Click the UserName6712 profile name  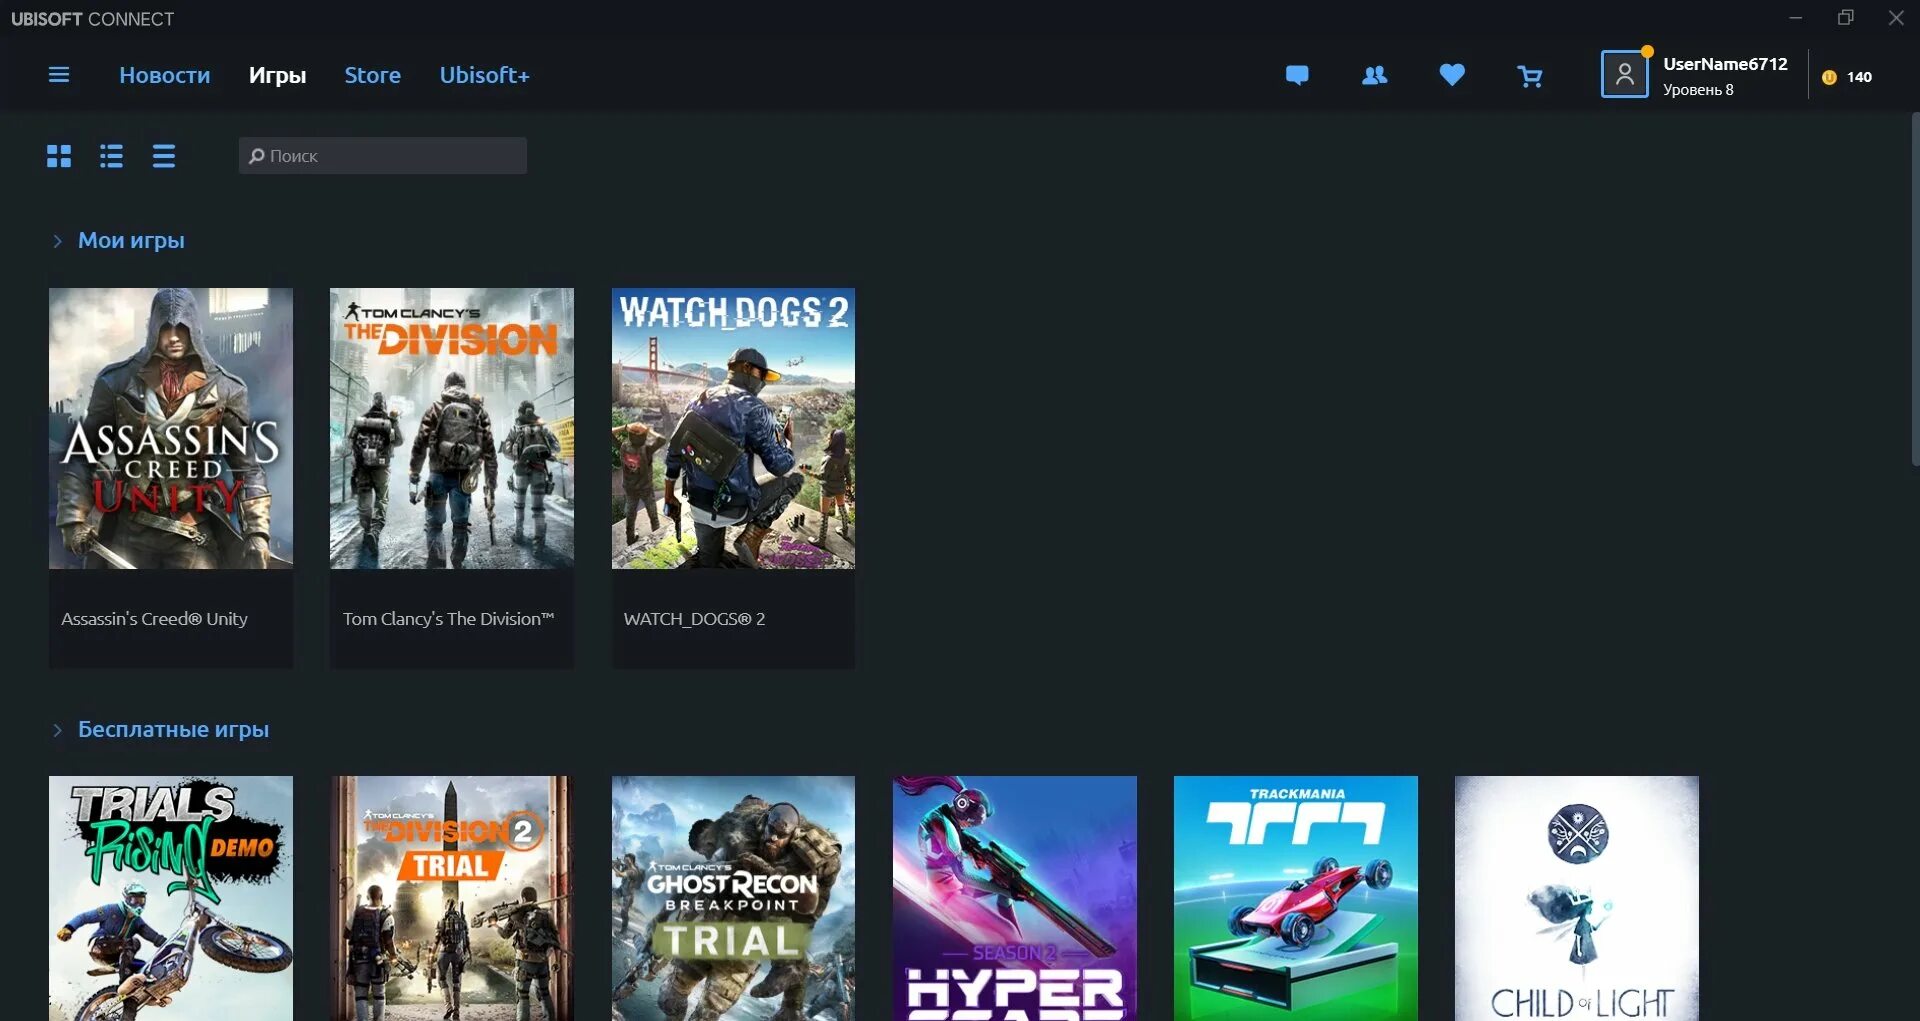pos(1725,64)
